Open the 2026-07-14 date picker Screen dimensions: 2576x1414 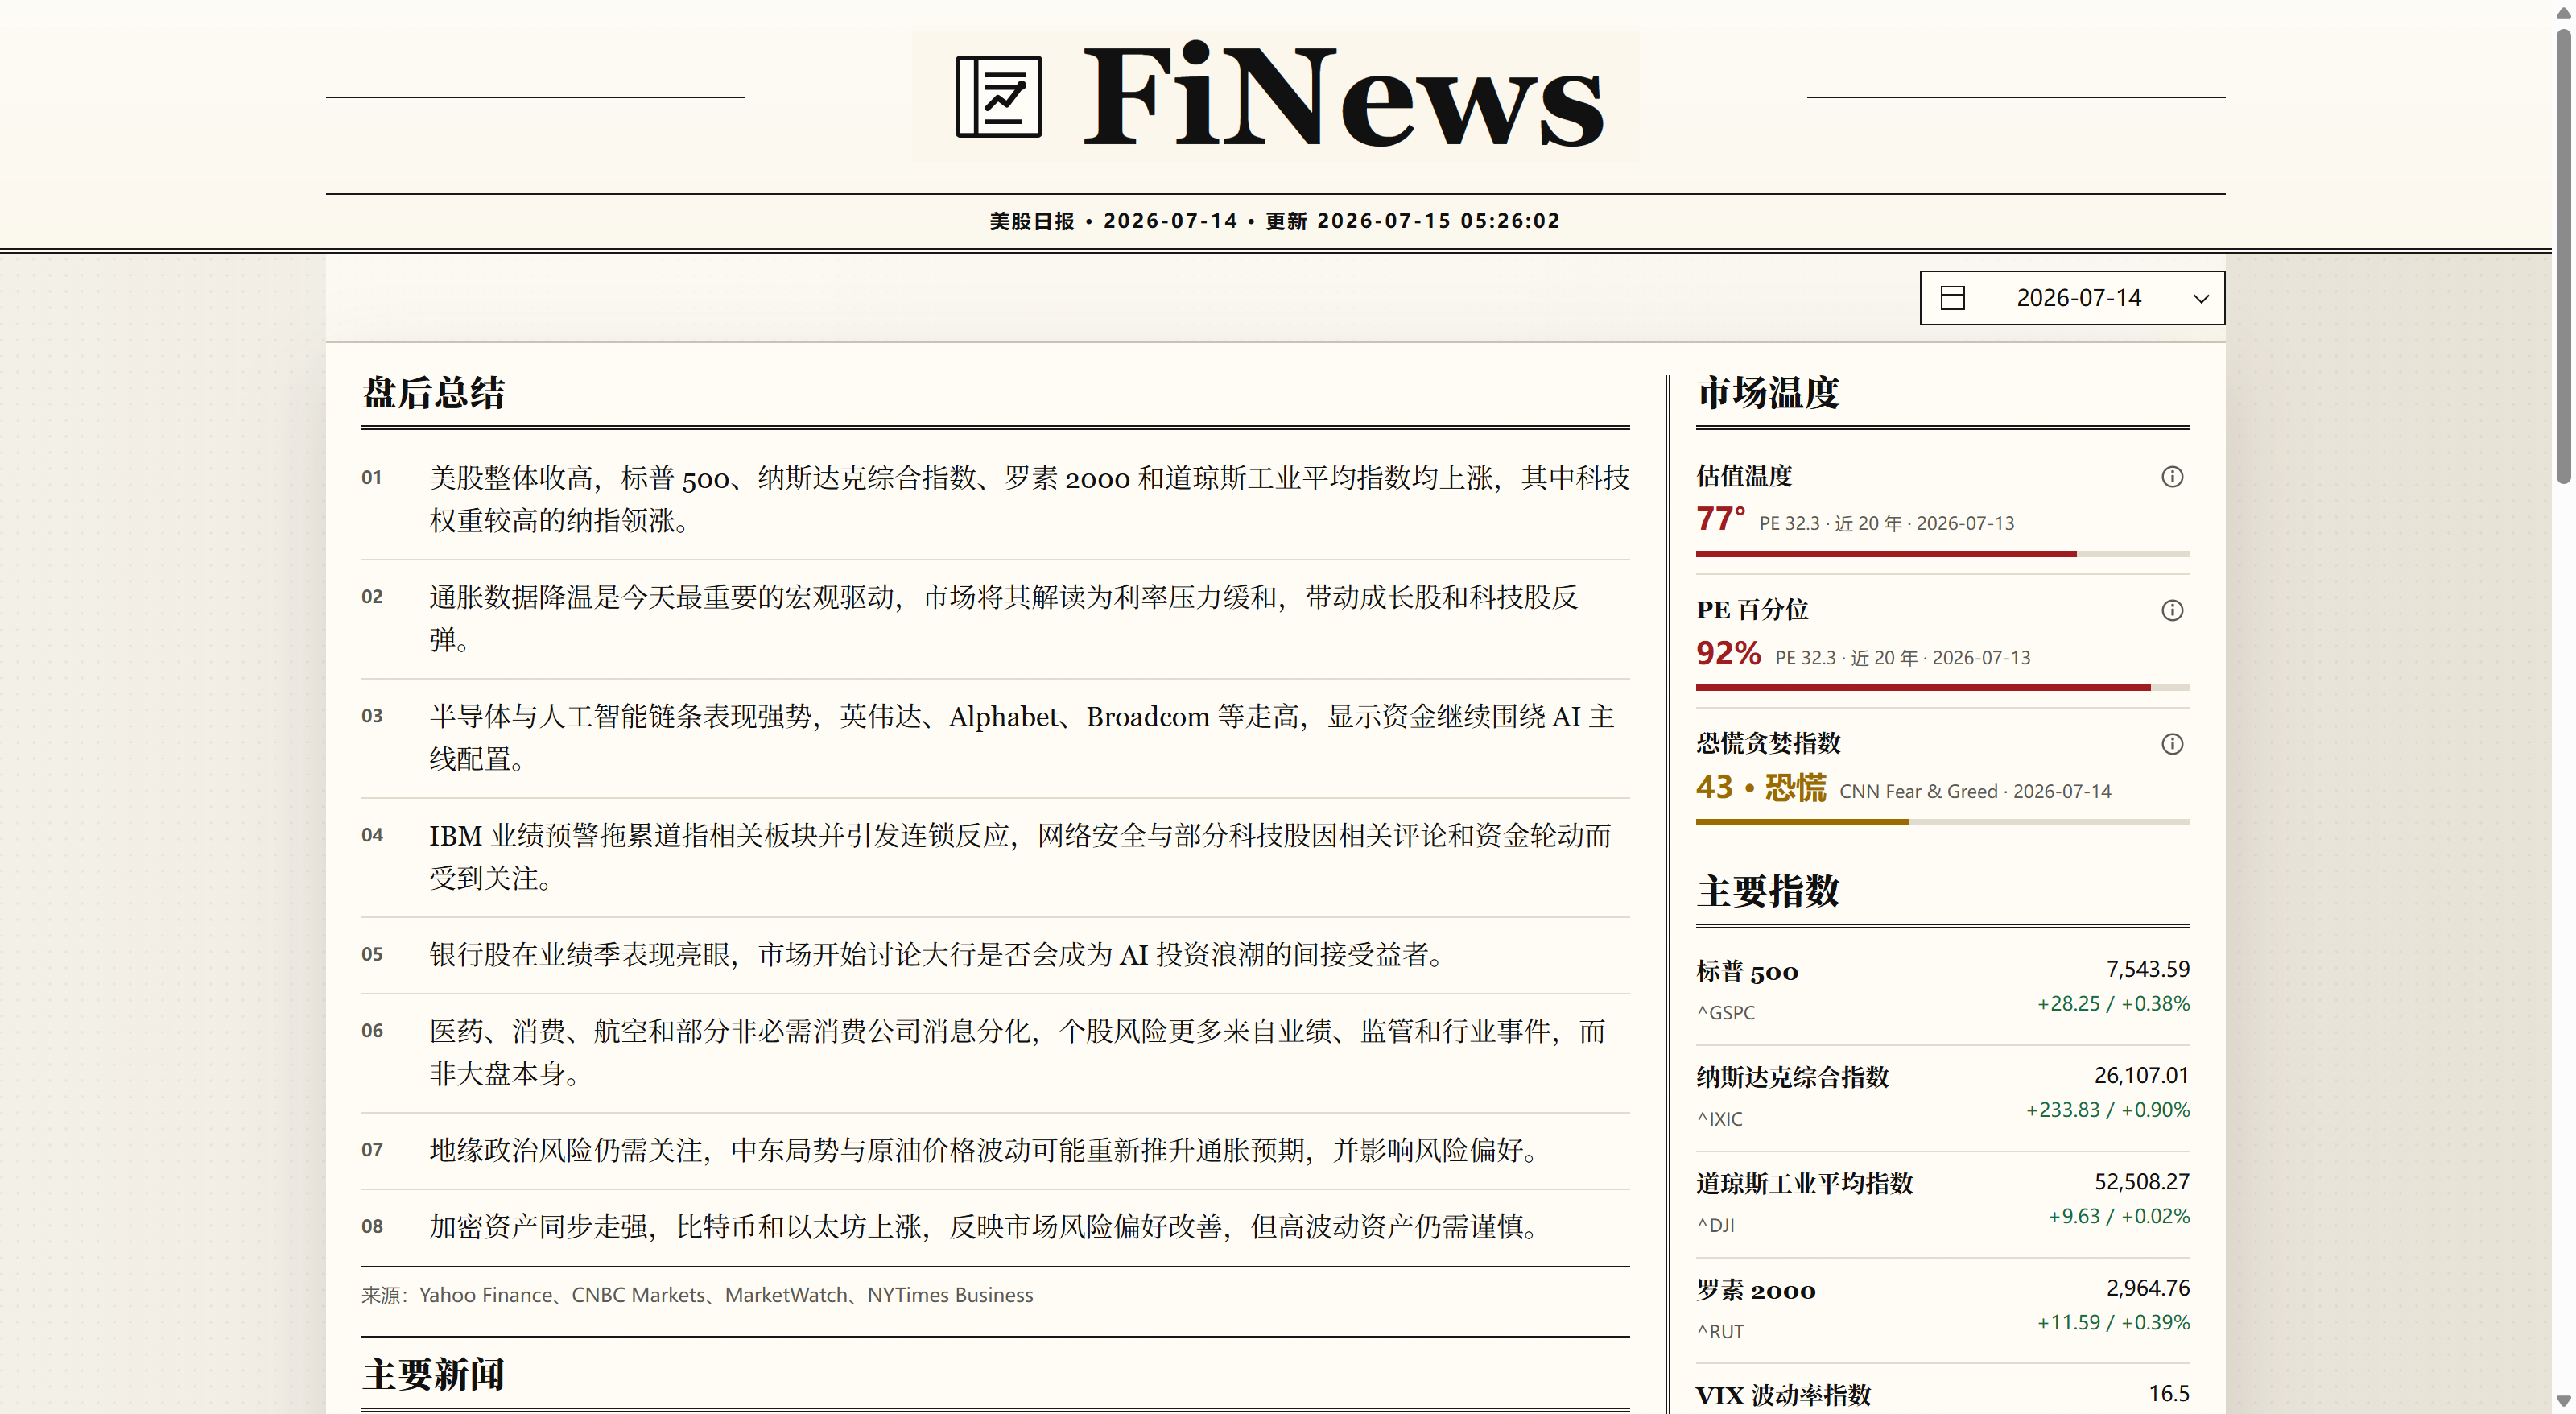(2072, 298)
